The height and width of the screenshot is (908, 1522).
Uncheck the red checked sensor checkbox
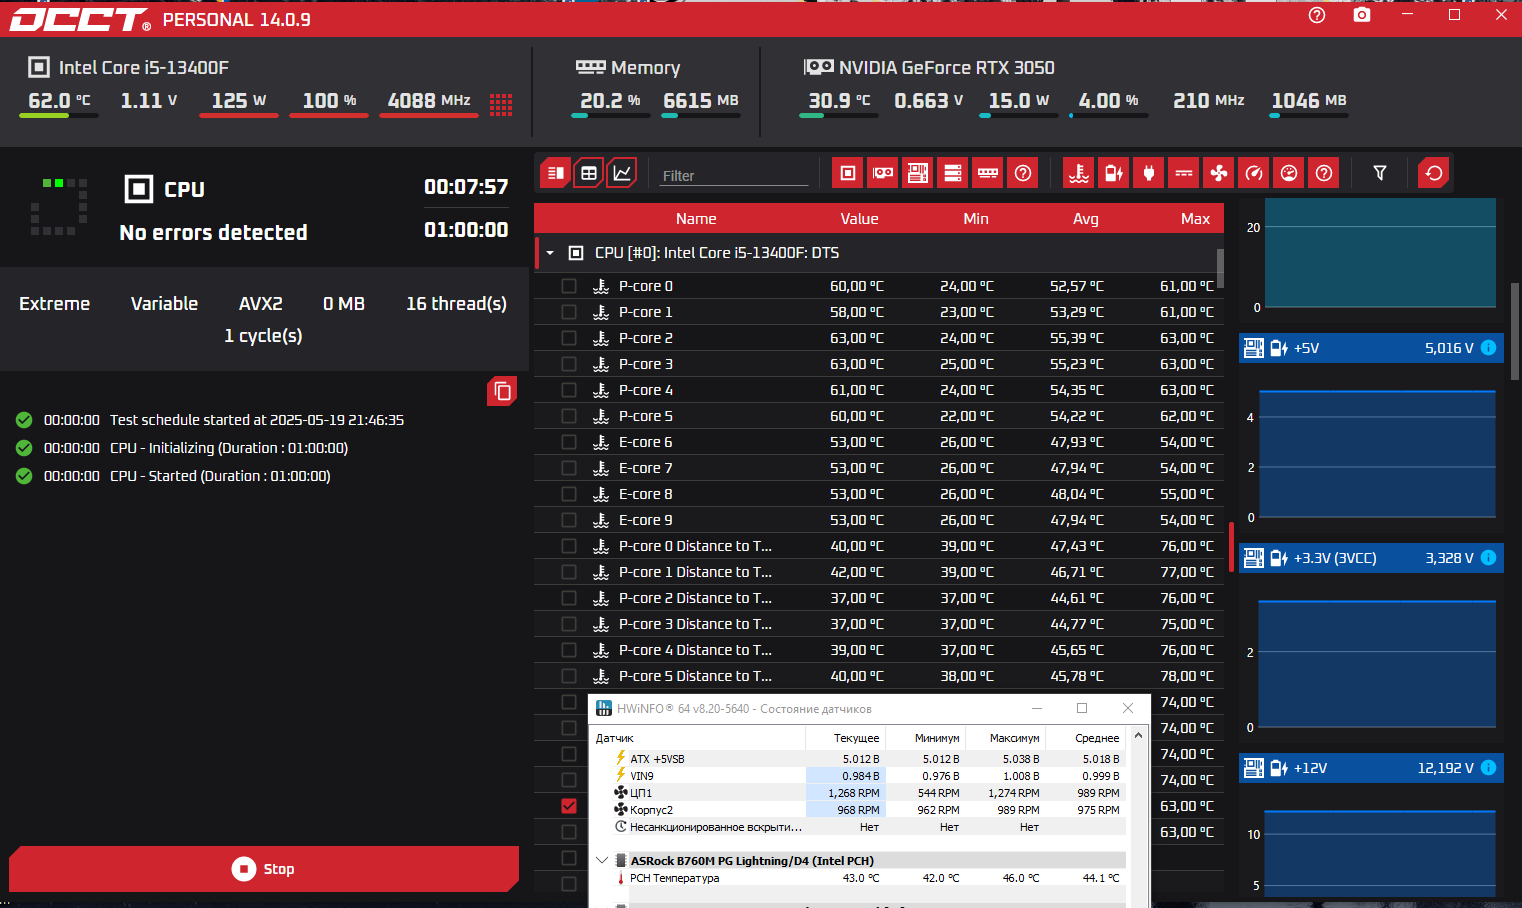569,806
